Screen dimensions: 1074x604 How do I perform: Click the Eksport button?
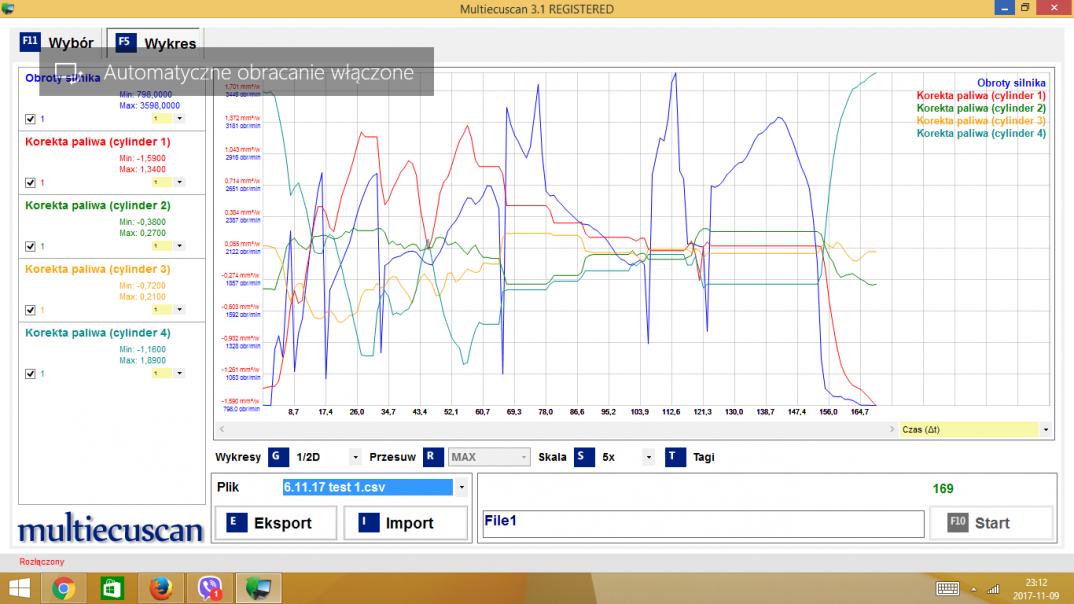coord(276,523)
